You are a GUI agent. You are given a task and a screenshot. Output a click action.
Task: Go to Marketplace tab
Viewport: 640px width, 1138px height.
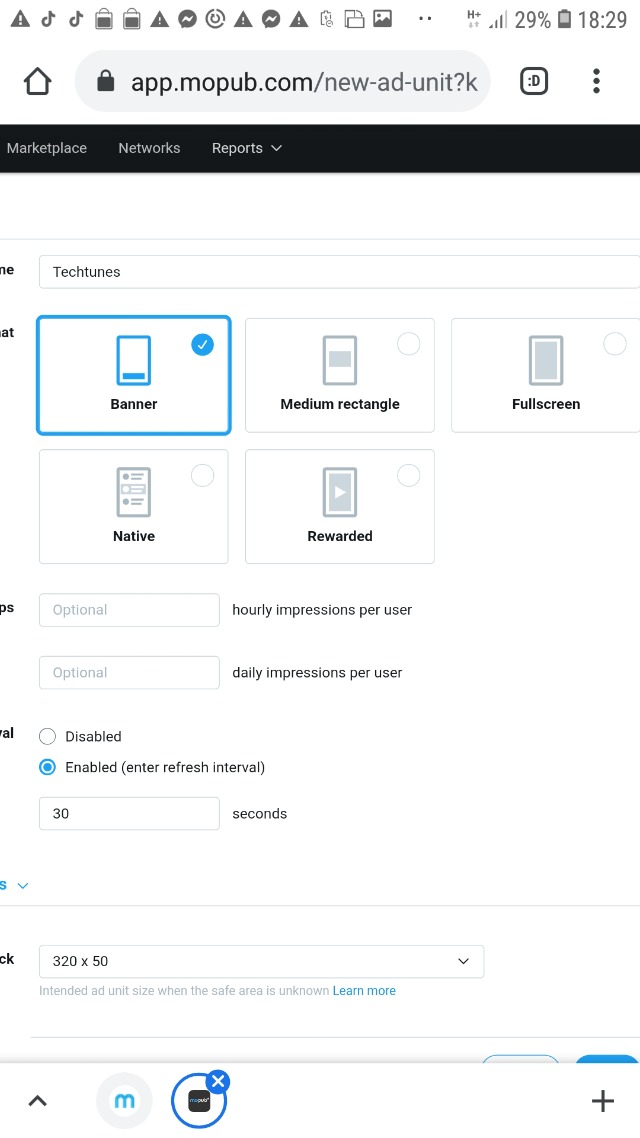coord(46,148)
